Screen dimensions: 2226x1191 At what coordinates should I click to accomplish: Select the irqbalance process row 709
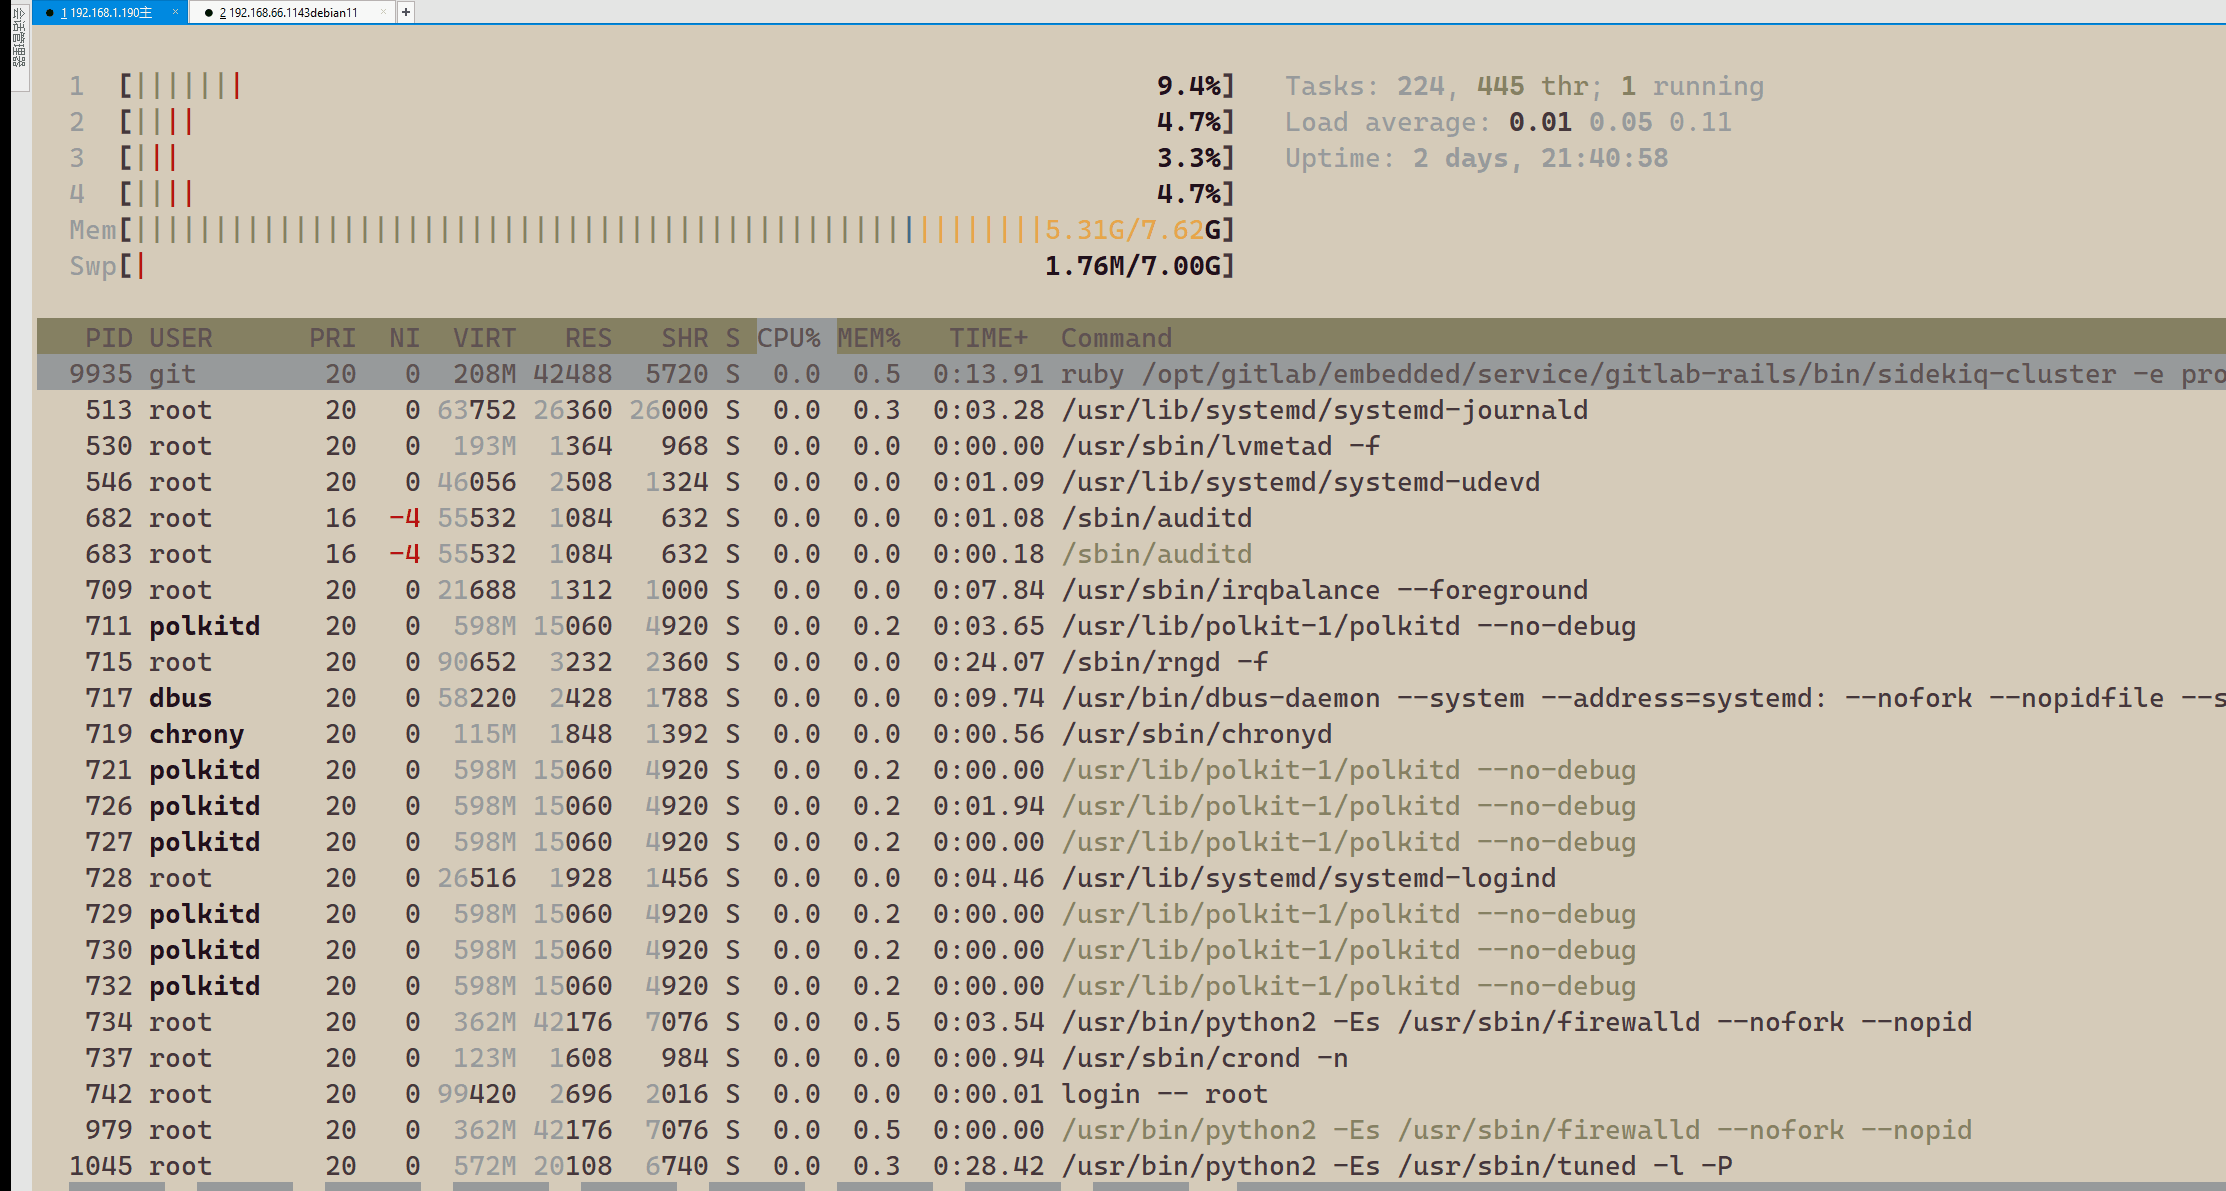pyautogui.click(x=1131, y=590)
